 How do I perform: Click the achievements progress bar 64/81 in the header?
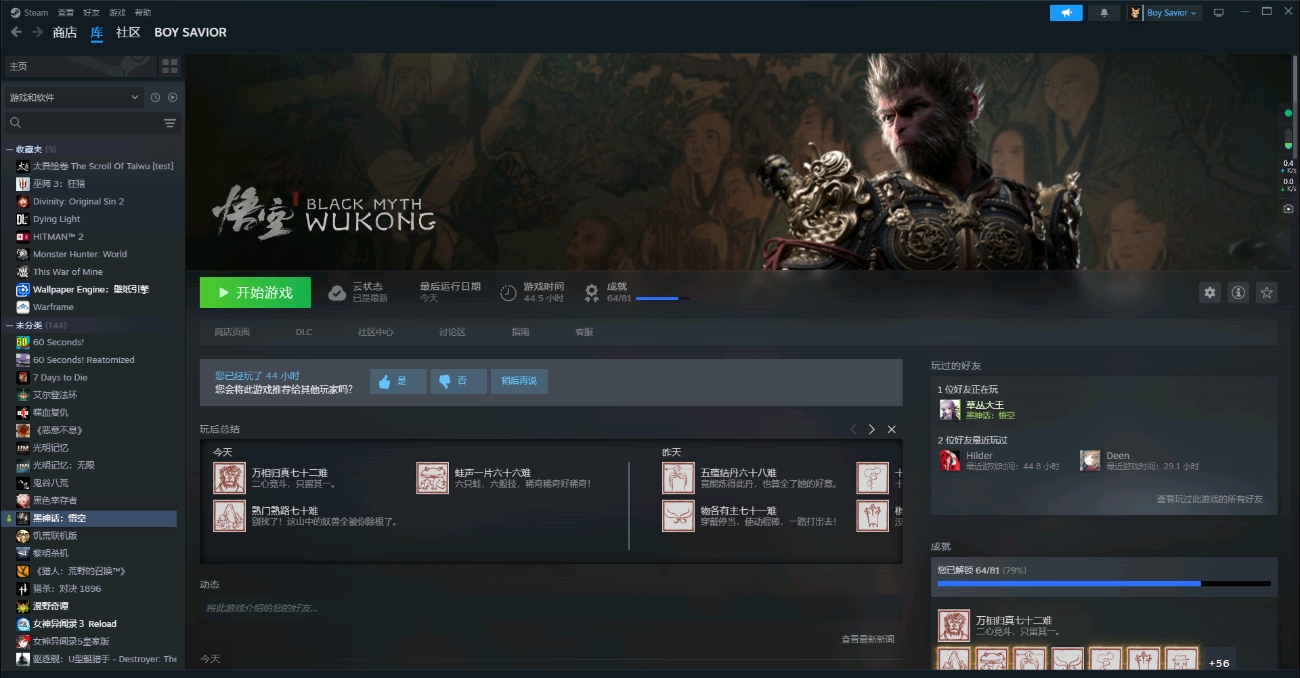[662, 298]
